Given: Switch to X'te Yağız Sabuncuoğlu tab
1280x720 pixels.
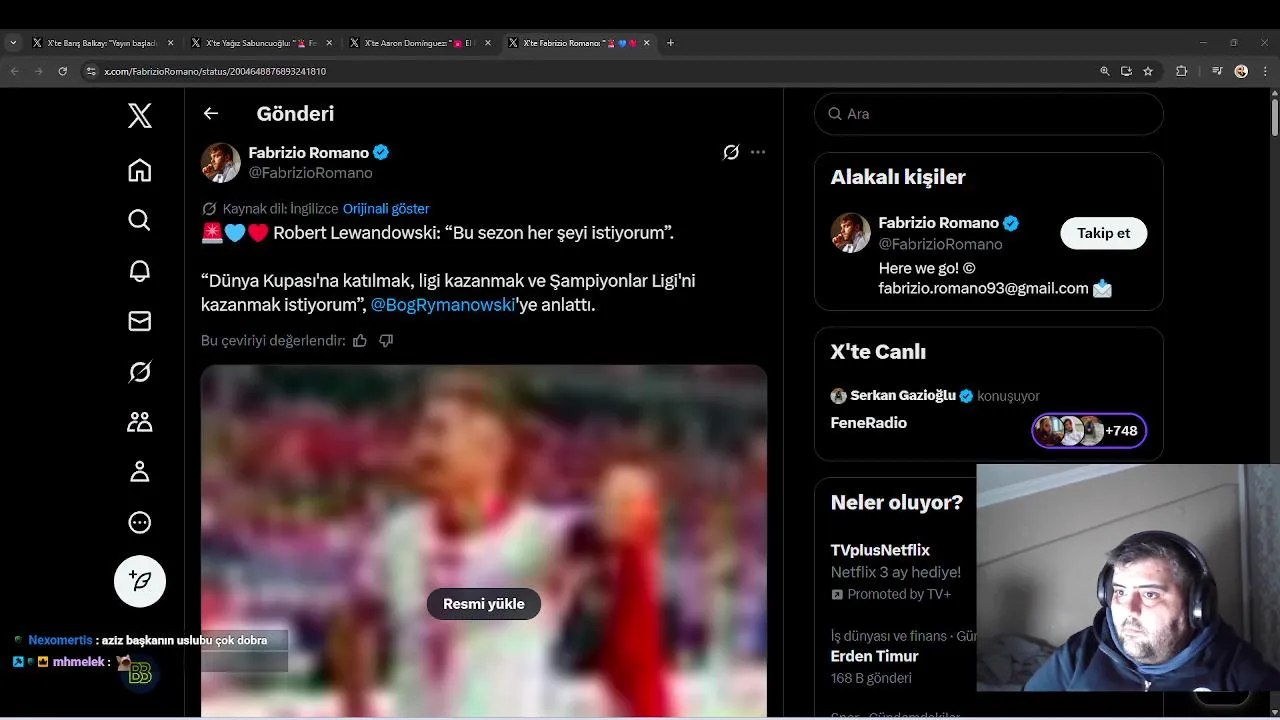Looking at the screenshot, I should point(262,43).
